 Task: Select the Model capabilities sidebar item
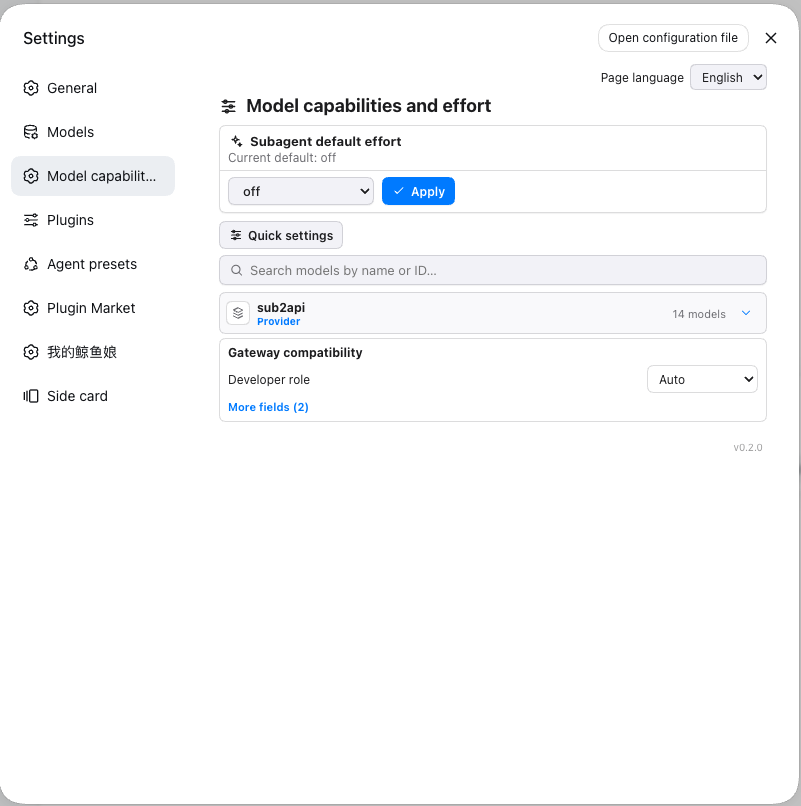[x=93, y=176]
